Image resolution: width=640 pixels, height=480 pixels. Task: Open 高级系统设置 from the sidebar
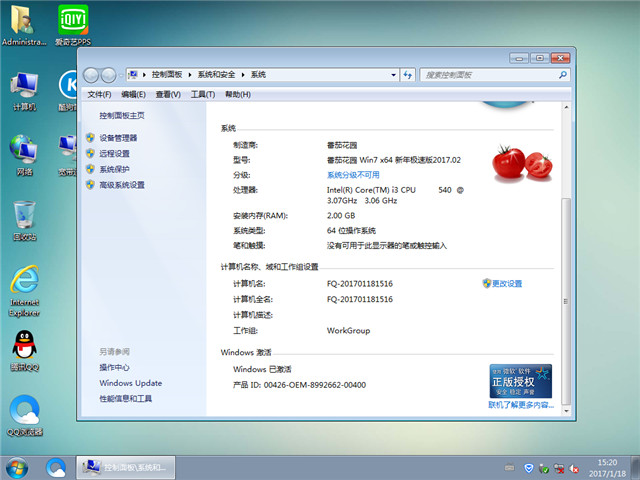pos(122,185)
